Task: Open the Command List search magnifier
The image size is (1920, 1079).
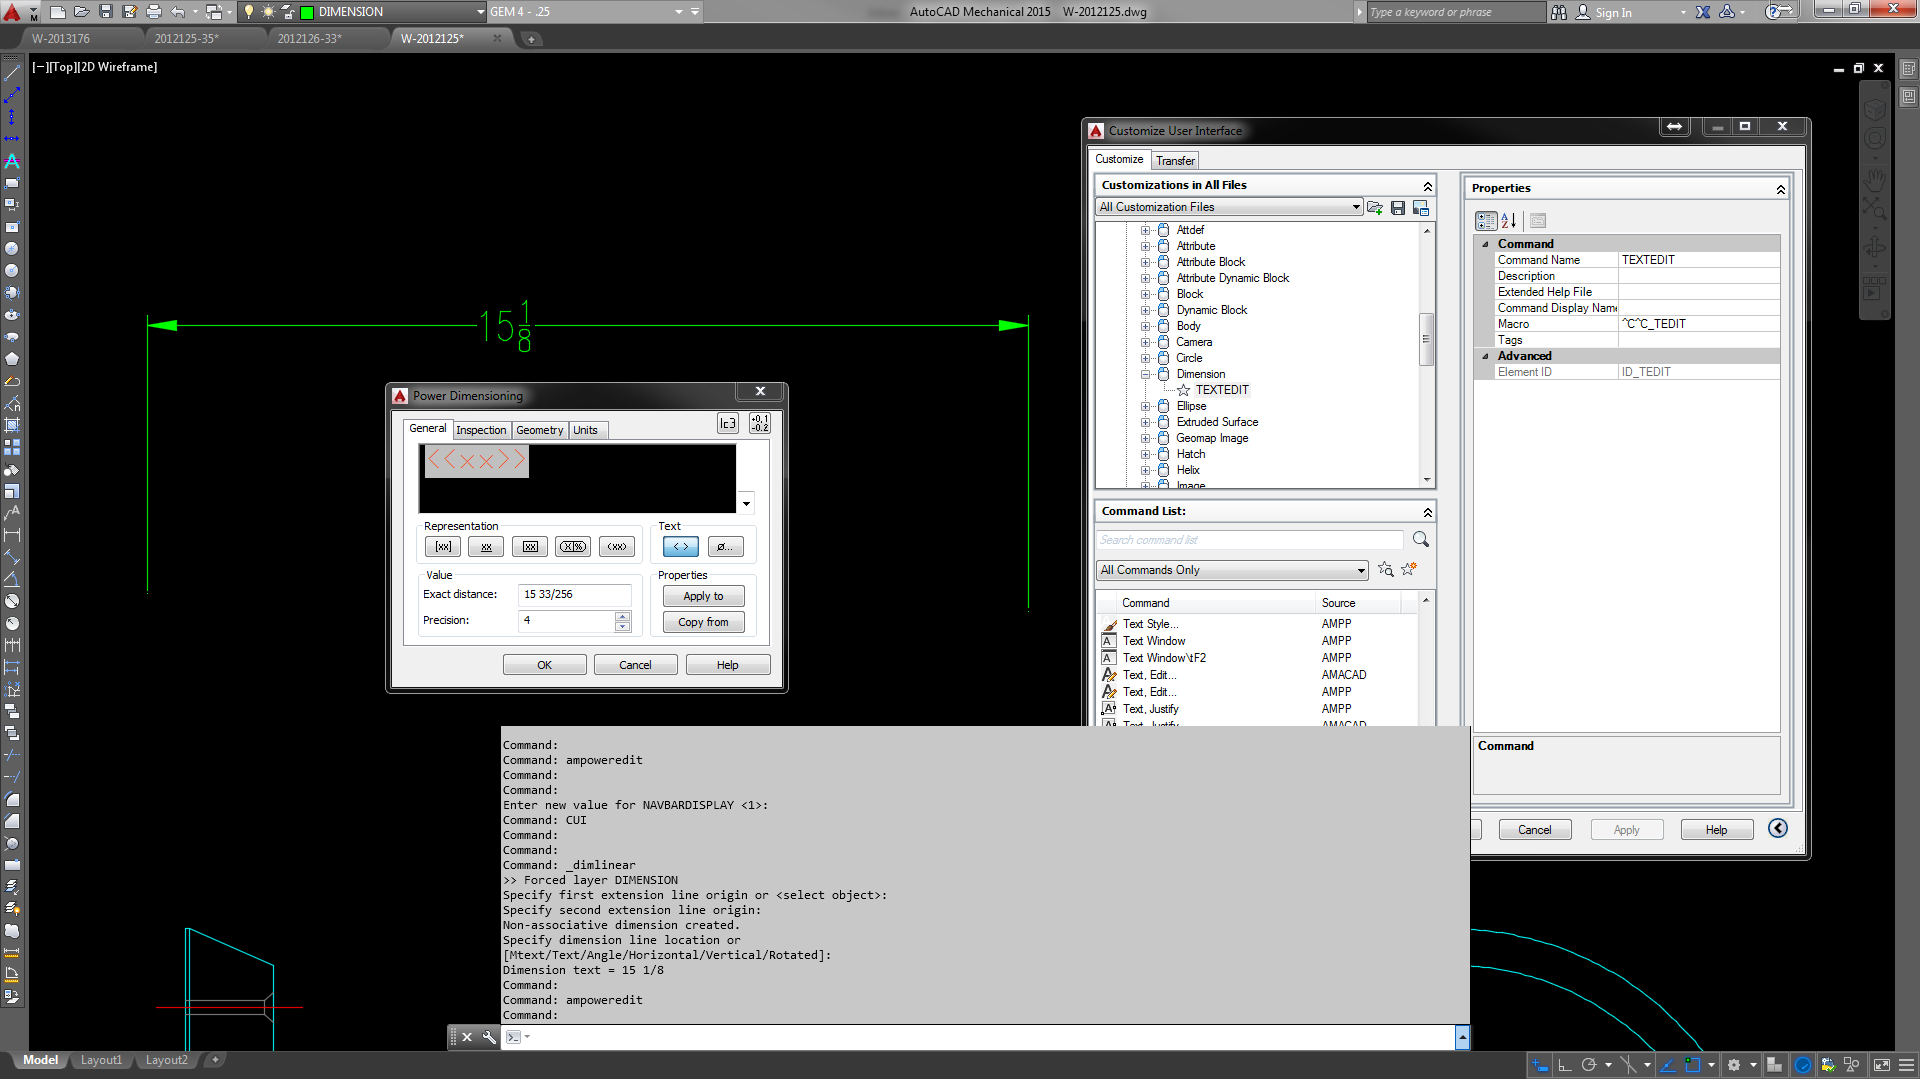Action: point(1420,539)
